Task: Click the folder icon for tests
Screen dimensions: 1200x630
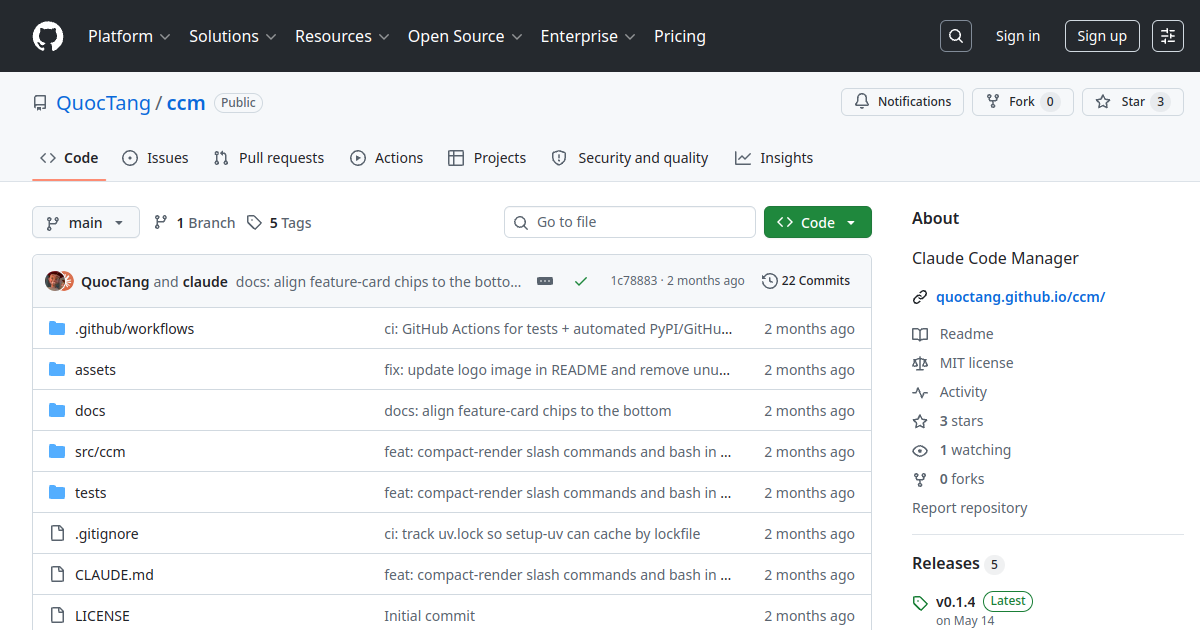Action: [57, 493]
